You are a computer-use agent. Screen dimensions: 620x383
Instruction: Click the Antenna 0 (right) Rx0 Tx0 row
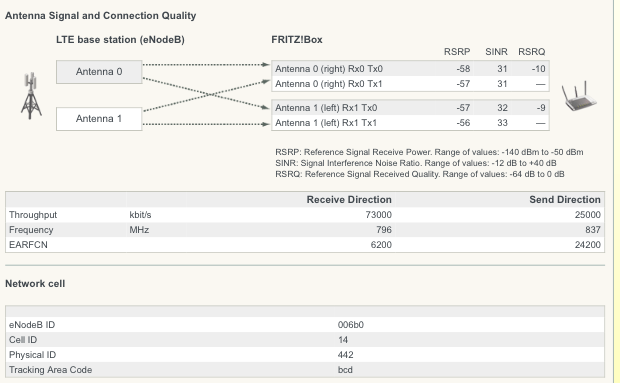(x=410, y=69)
